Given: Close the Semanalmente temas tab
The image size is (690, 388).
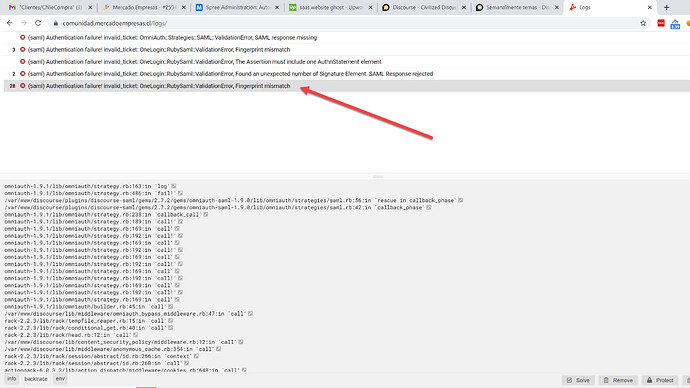Looking at the screenshot, I should coord(557,7).
